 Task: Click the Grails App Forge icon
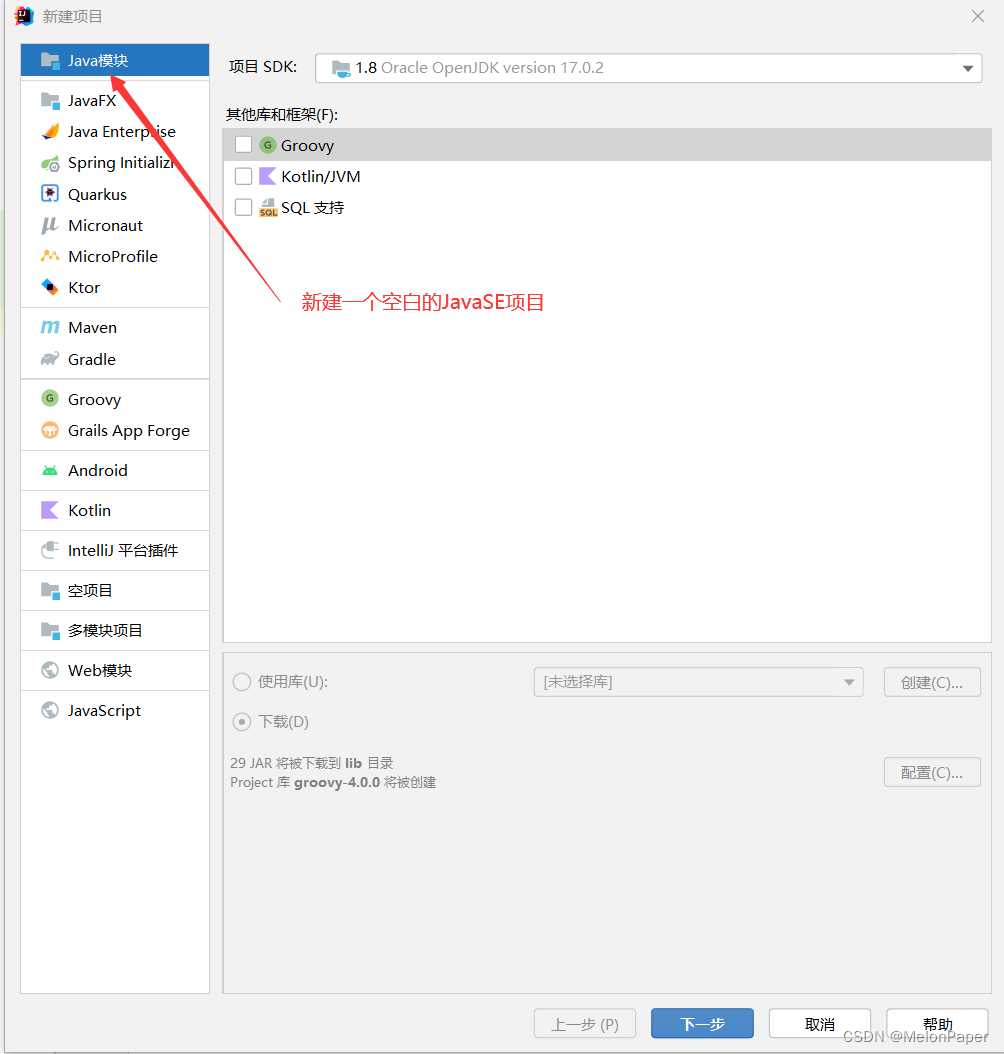[x=50, y=430]
